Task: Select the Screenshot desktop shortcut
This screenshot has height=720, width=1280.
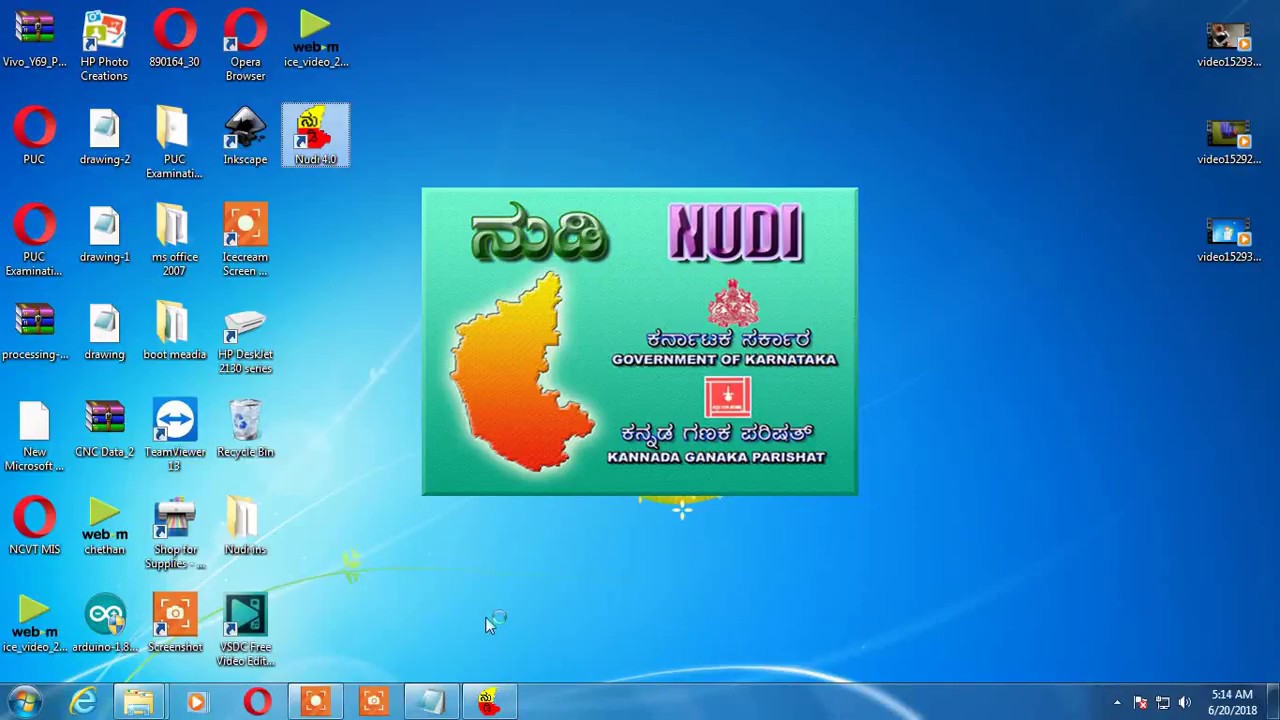Action: 175,623
